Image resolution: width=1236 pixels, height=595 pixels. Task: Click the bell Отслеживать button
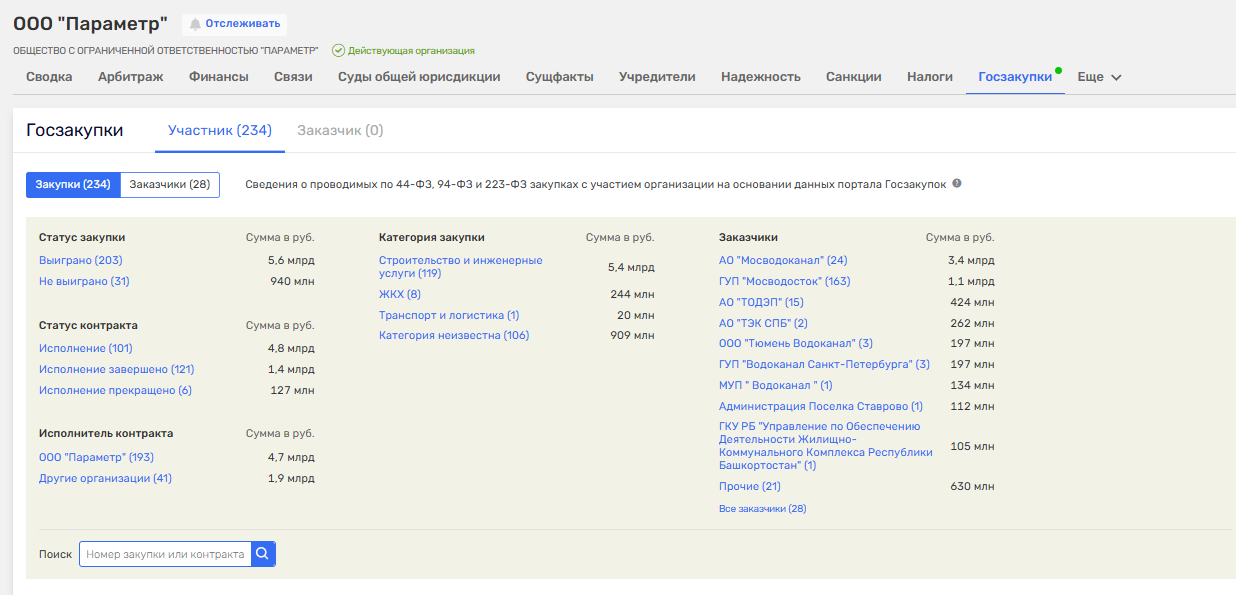[234, 24]
